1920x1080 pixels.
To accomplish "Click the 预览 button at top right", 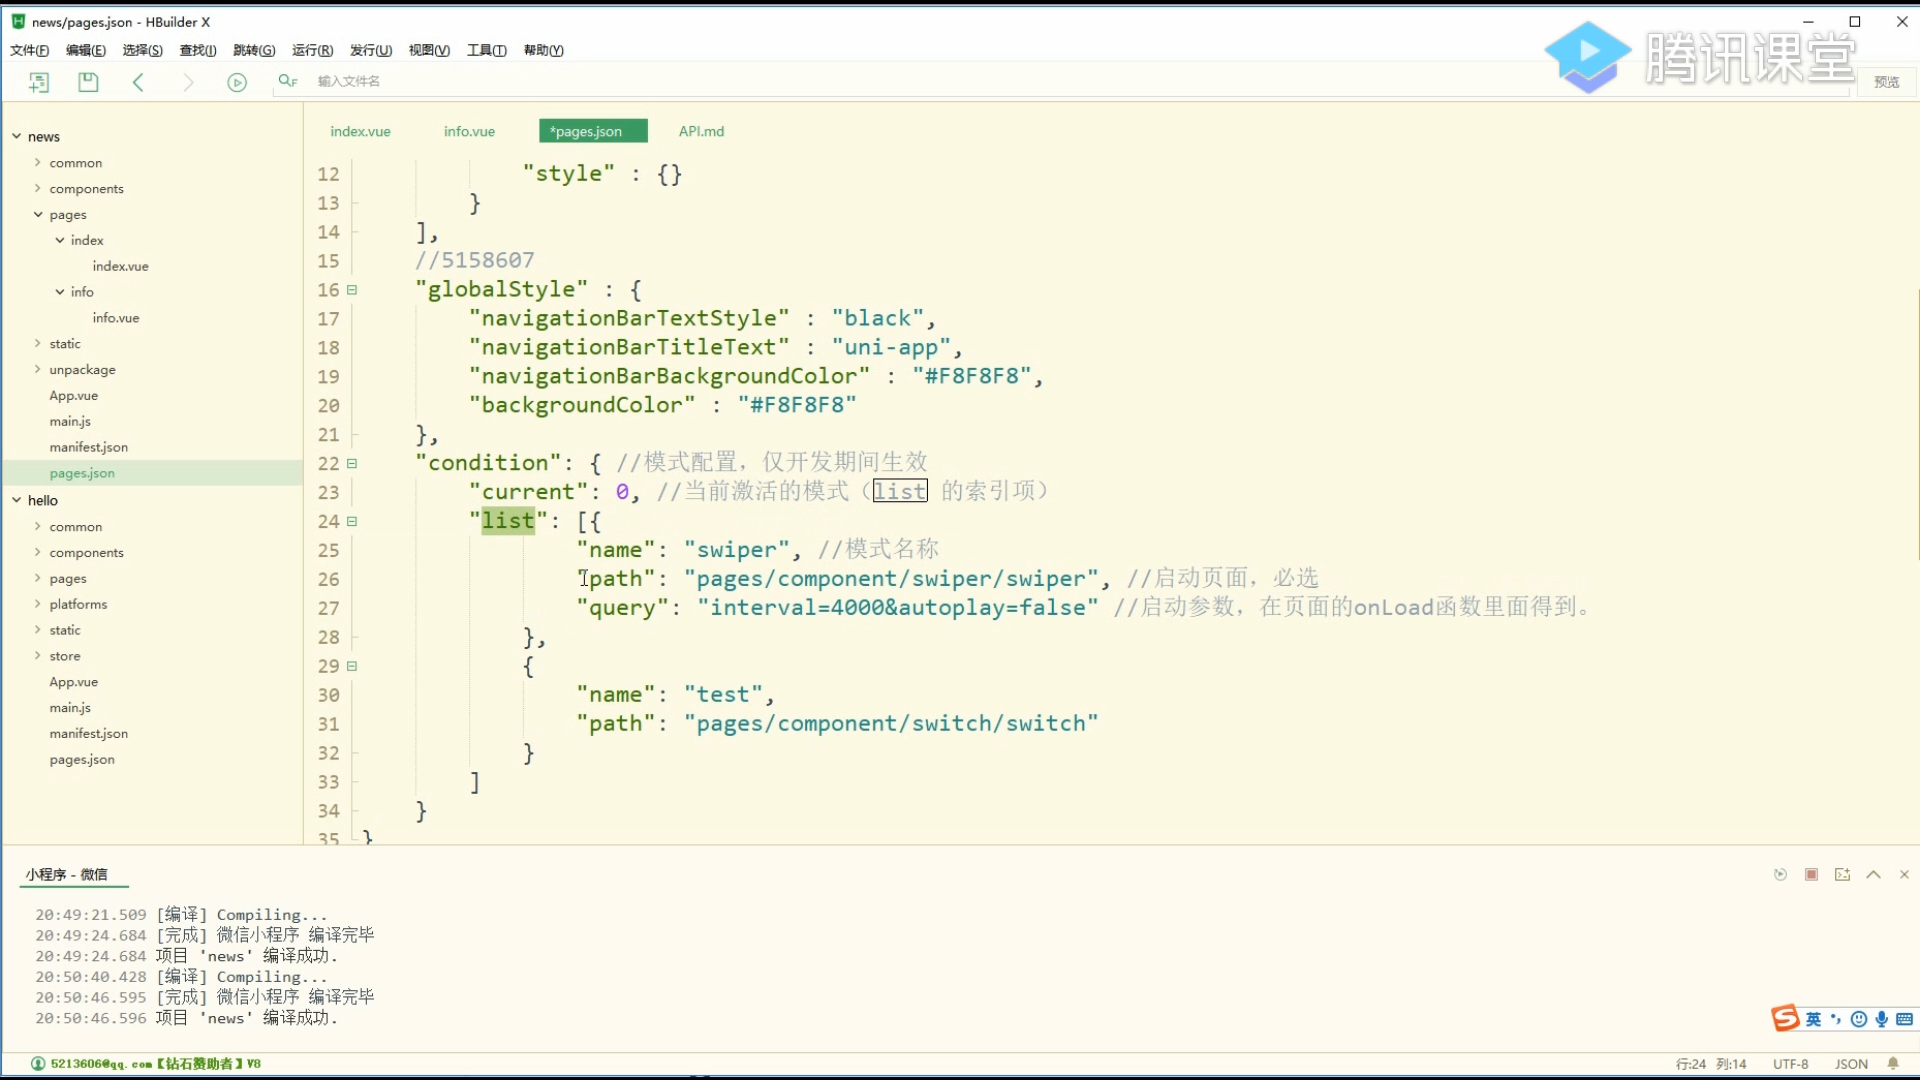I will point(1887,82).
